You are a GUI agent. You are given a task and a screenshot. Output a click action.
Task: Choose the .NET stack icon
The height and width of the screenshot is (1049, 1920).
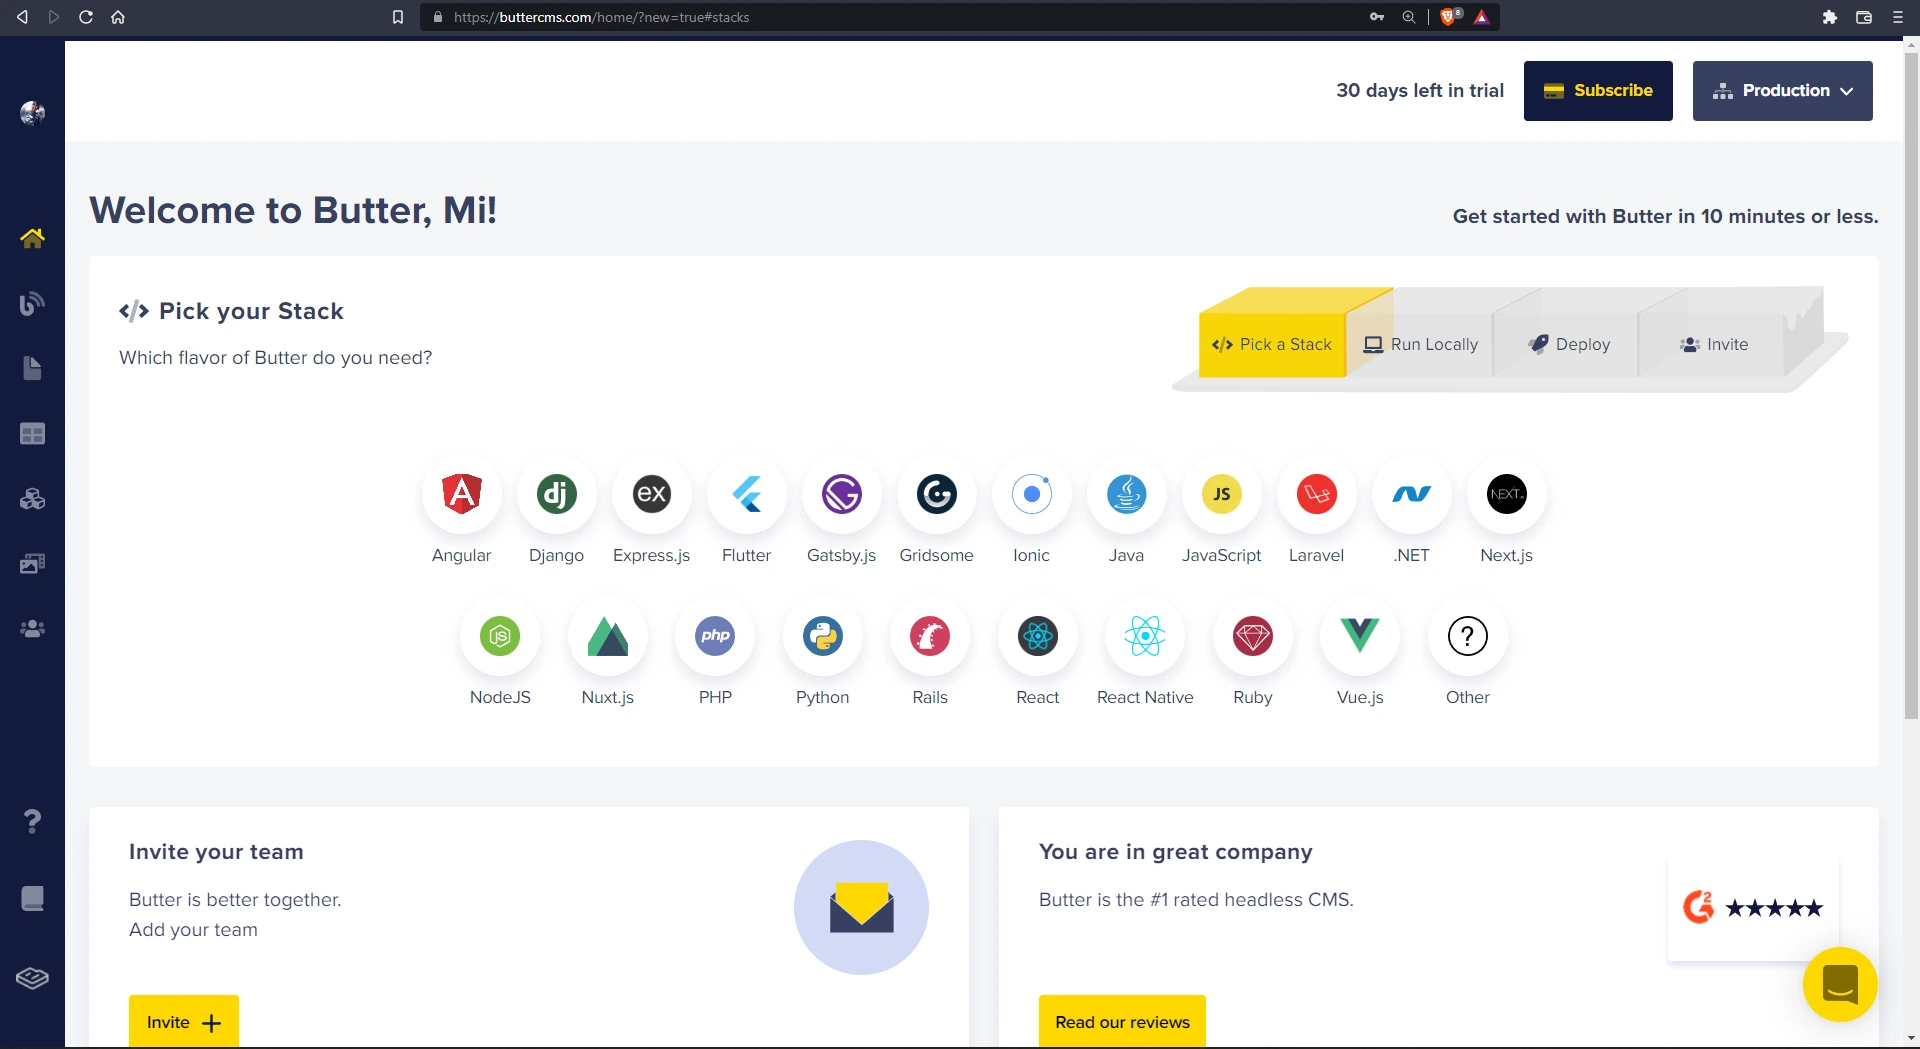(x=1411, y=493)
